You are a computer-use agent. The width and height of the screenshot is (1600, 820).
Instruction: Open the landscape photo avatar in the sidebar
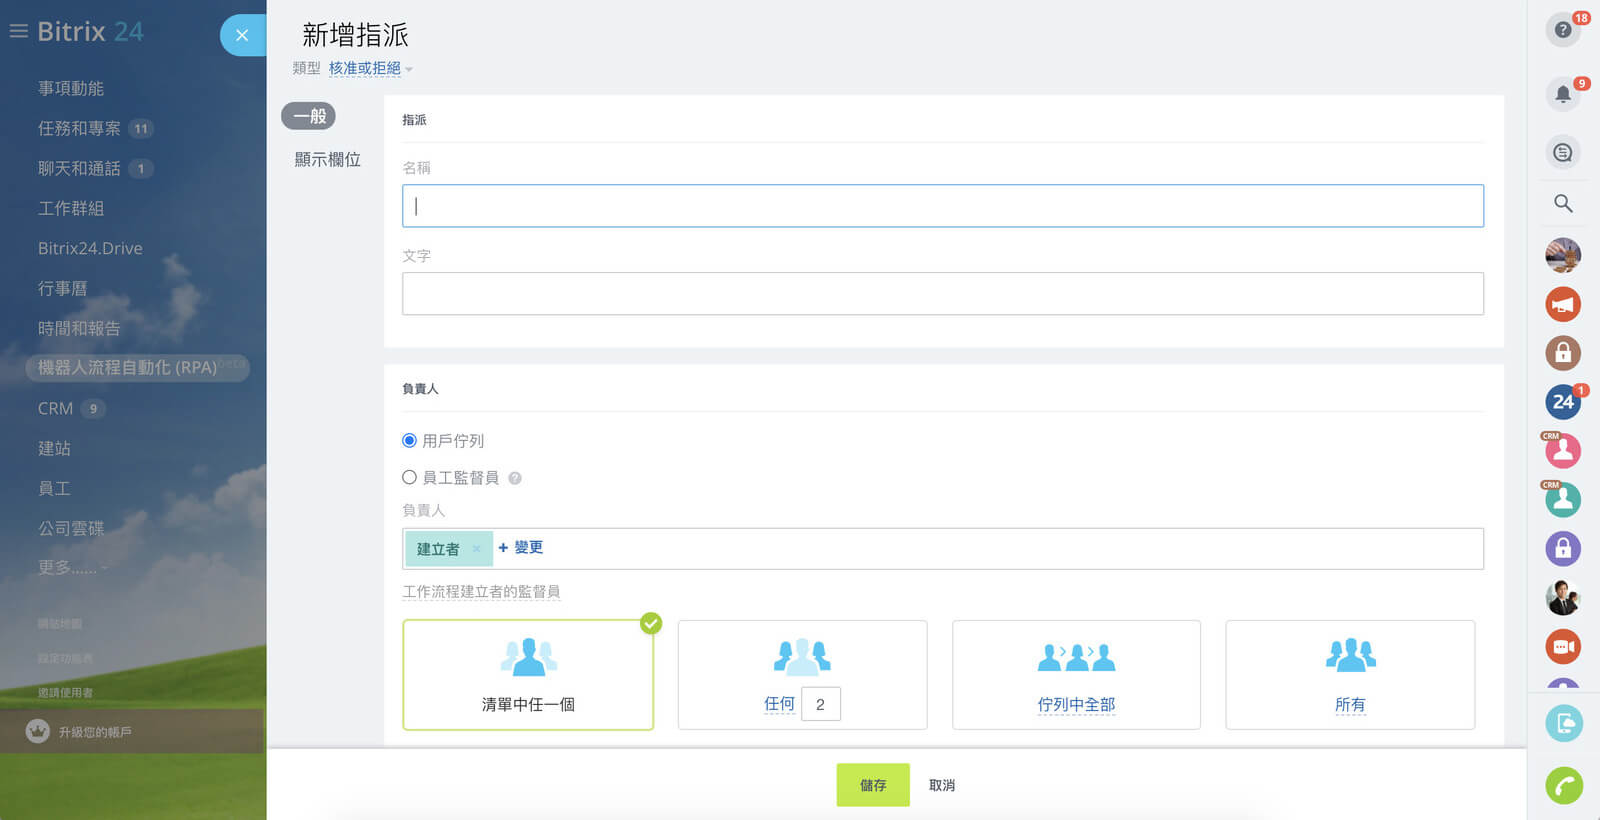[x=1563, y=255]
